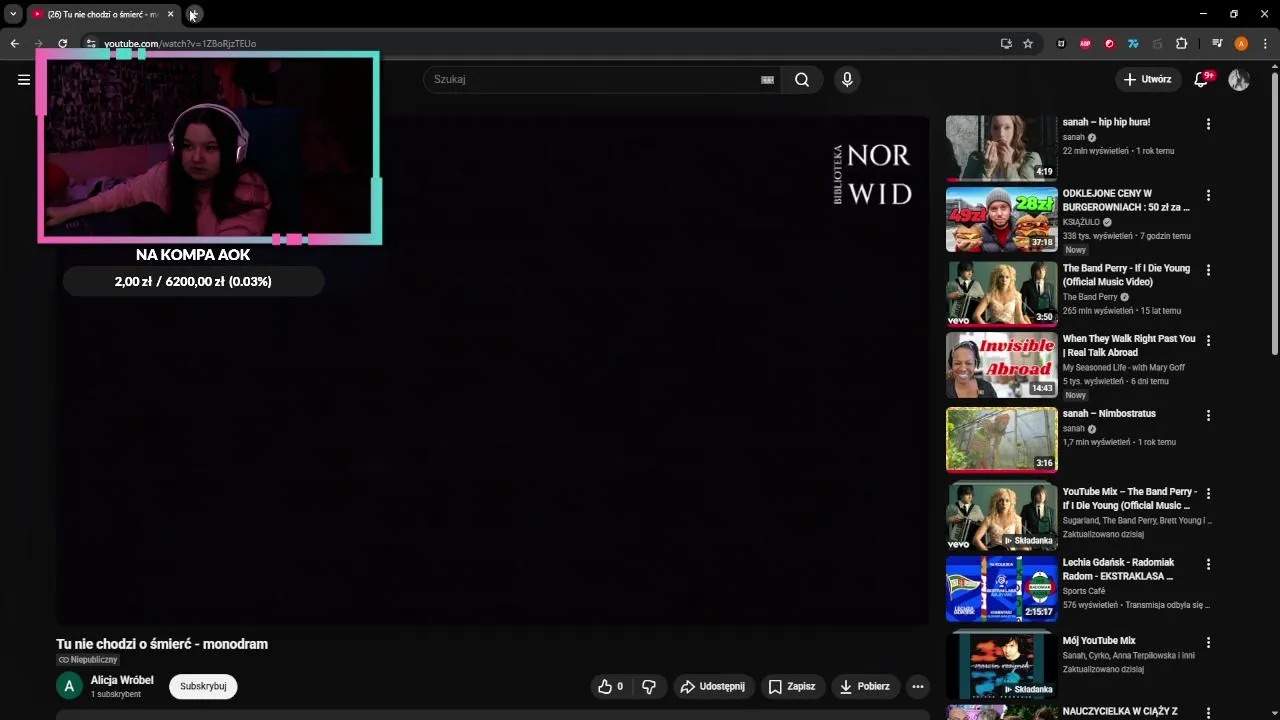The image size is (1280, 720).
Task: Open the ODKLEJONE CENY burger video thumbnail
Action: [x=1001, y=219]
